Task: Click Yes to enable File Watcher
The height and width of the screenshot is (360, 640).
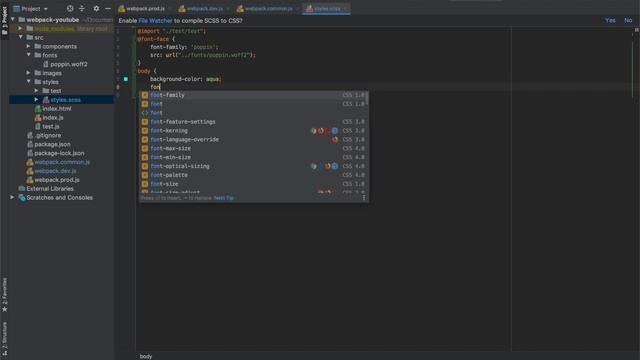Action: click(x=610, y=20)
